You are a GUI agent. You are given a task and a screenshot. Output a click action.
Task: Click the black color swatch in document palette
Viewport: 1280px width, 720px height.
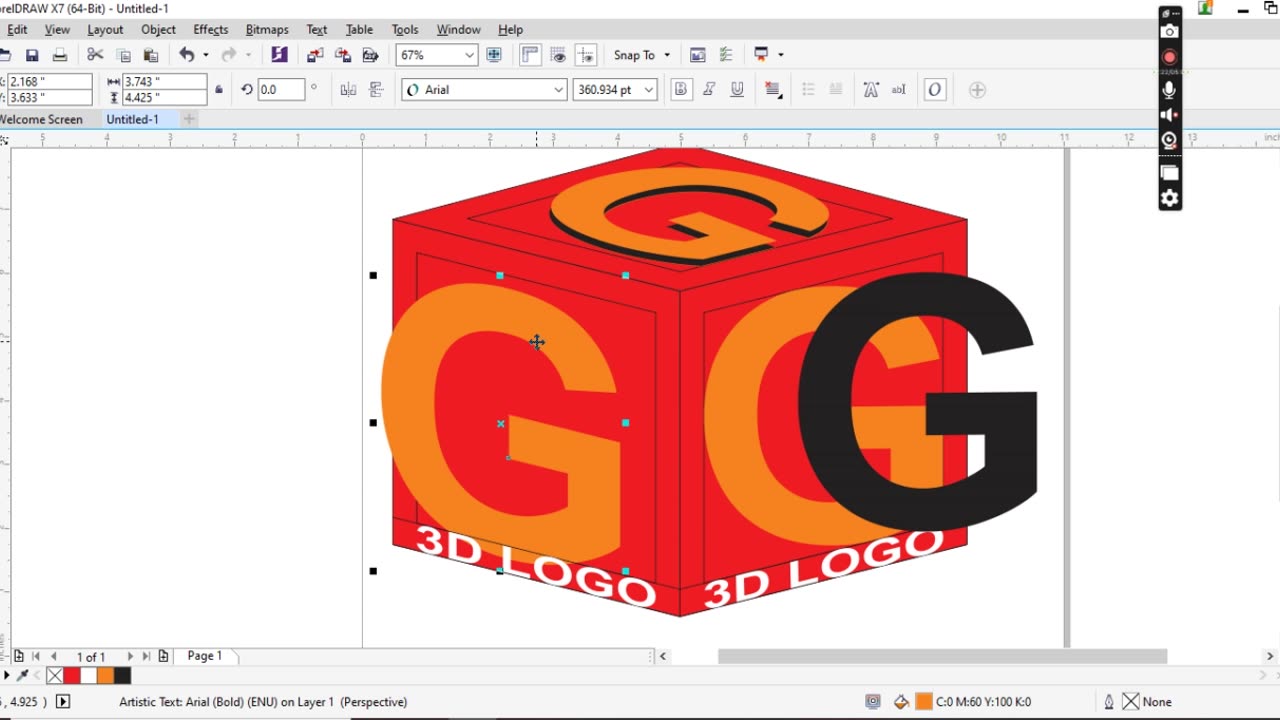point(122,676)
